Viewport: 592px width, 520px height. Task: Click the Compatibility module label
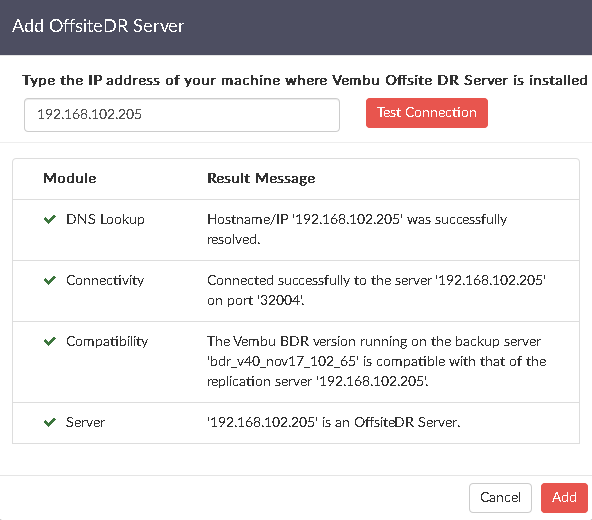point(107,342)
